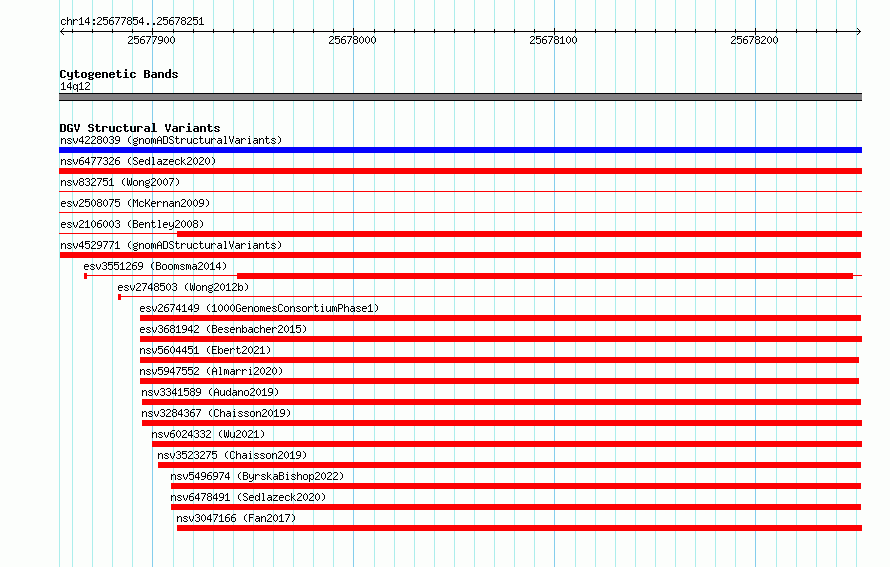This screenshot has width=890, height=567.
Task: Click ruler position 25677900
Action: point(152,40)
